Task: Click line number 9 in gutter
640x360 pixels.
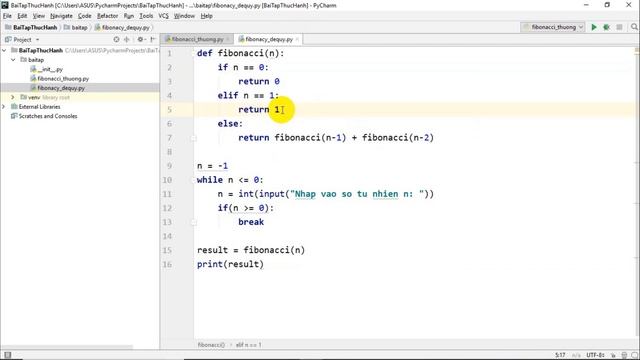Action: pyautogui.click(x=170, y=166)
